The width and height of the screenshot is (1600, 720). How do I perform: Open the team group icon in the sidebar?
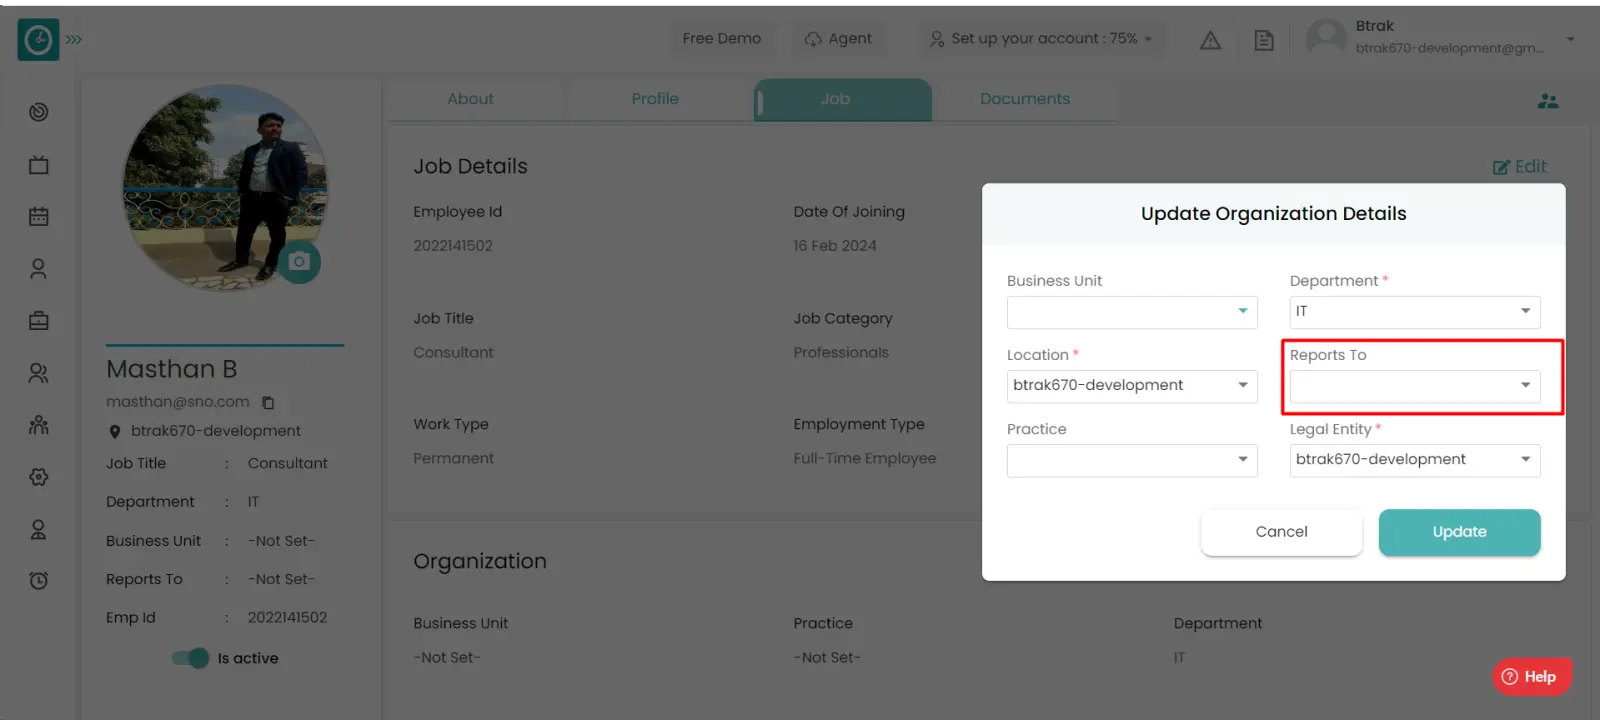[x=39, y=425]
